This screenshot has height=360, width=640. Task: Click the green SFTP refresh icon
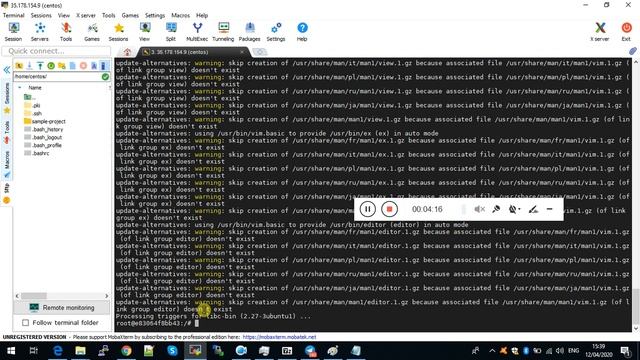click(x=51, y=65)
